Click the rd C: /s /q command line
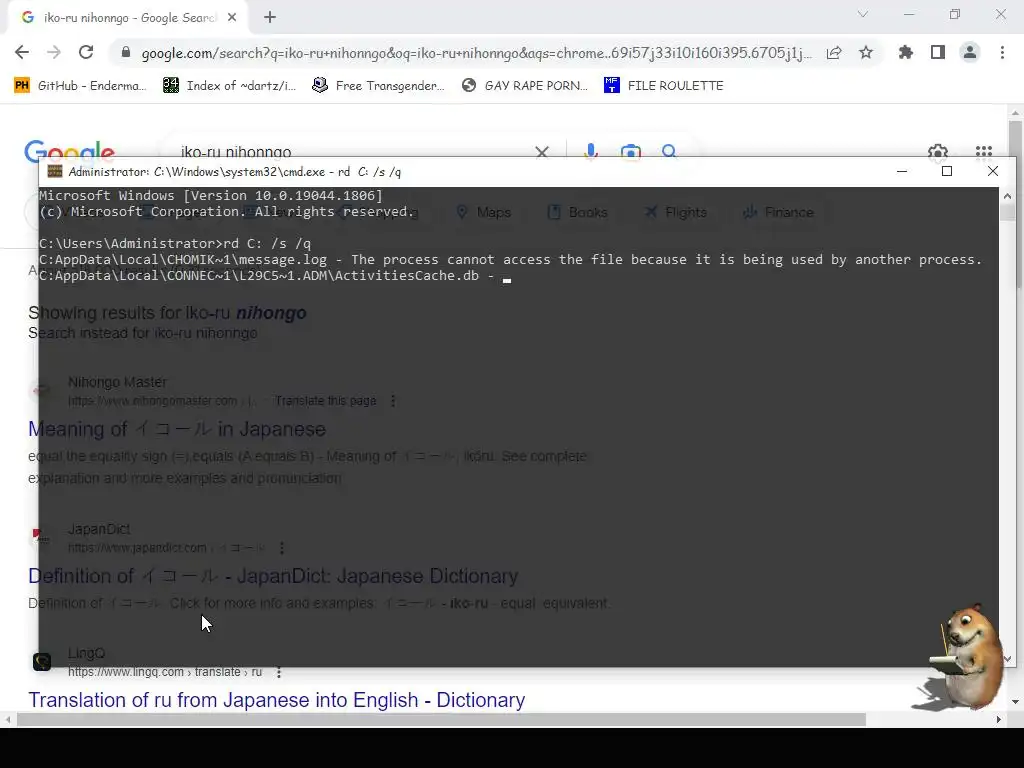 (x=174, y=244)
